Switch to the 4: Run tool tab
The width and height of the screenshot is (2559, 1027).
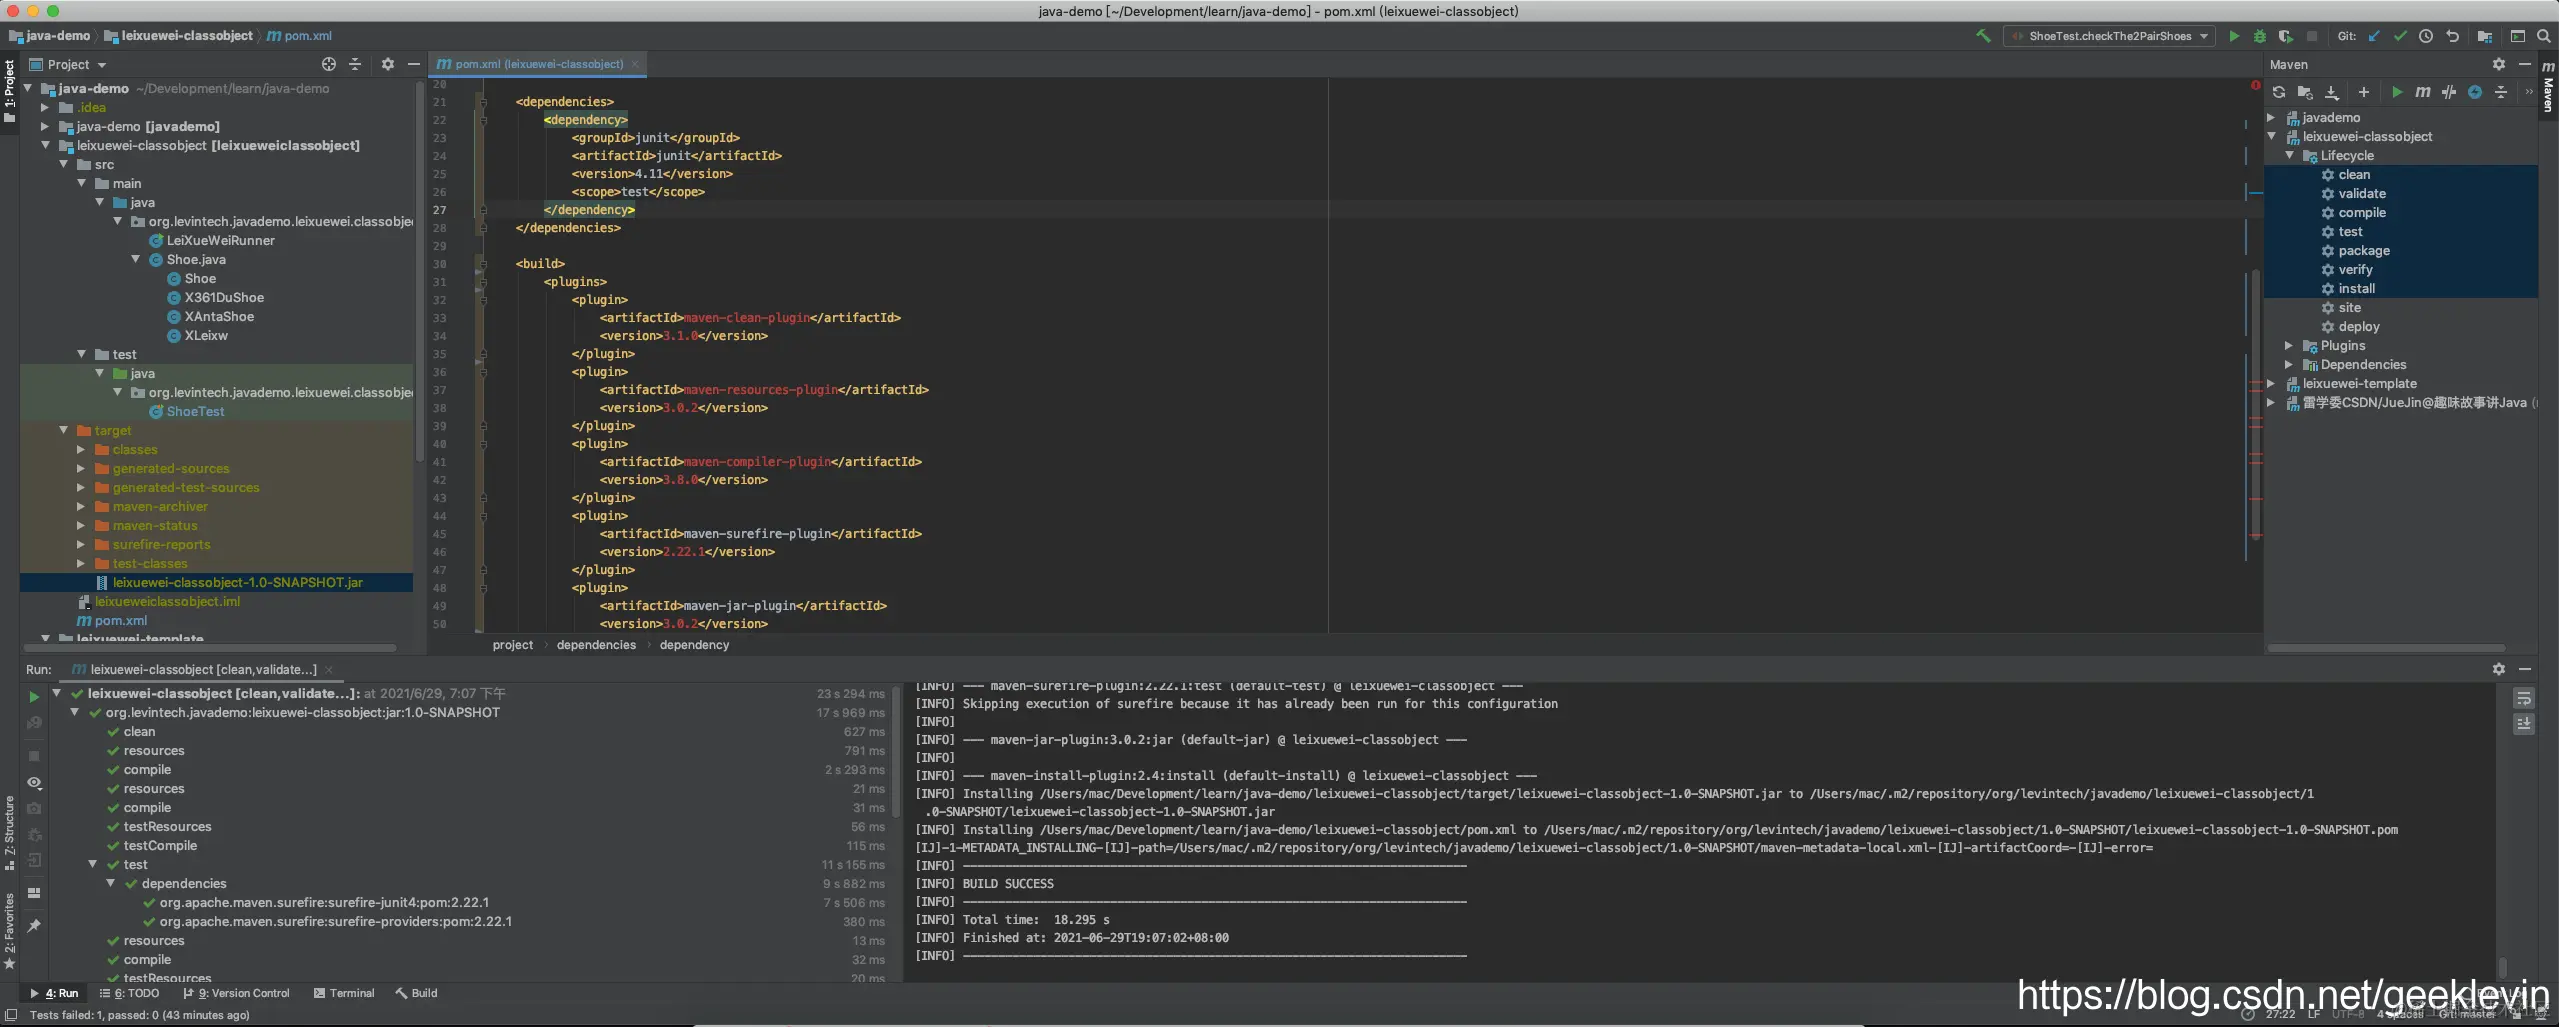pos(54,993)
